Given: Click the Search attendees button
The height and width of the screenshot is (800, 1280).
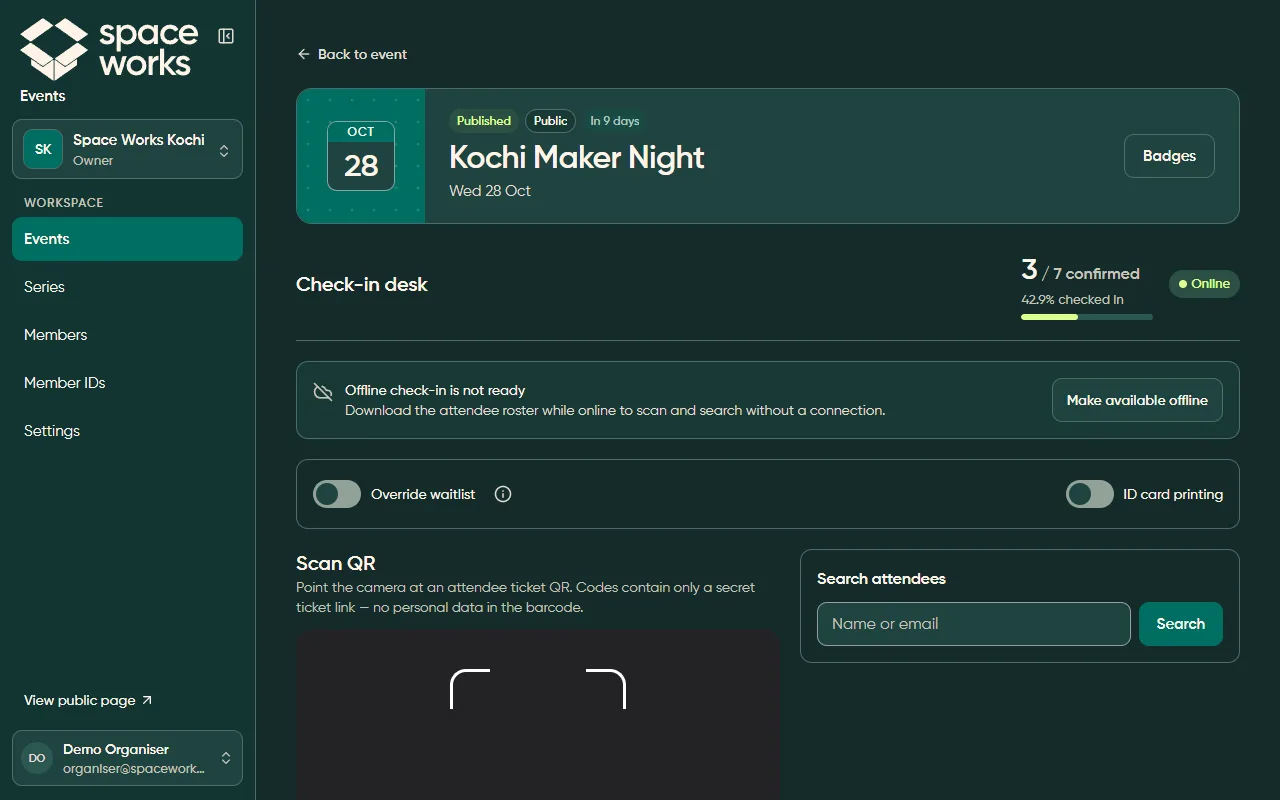Looking at the screenshot, I should (x=1181, y=624).
